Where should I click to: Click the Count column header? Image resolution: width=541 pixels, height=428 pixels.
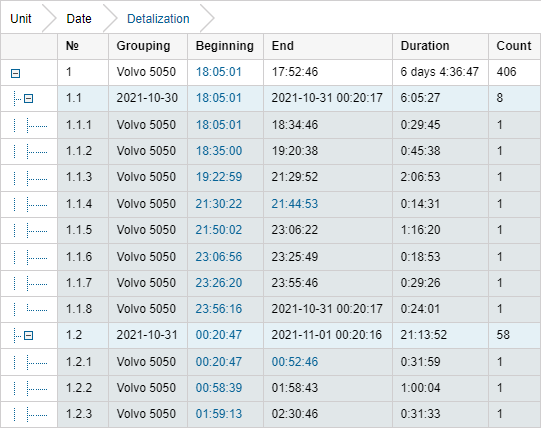click(514, 46)
